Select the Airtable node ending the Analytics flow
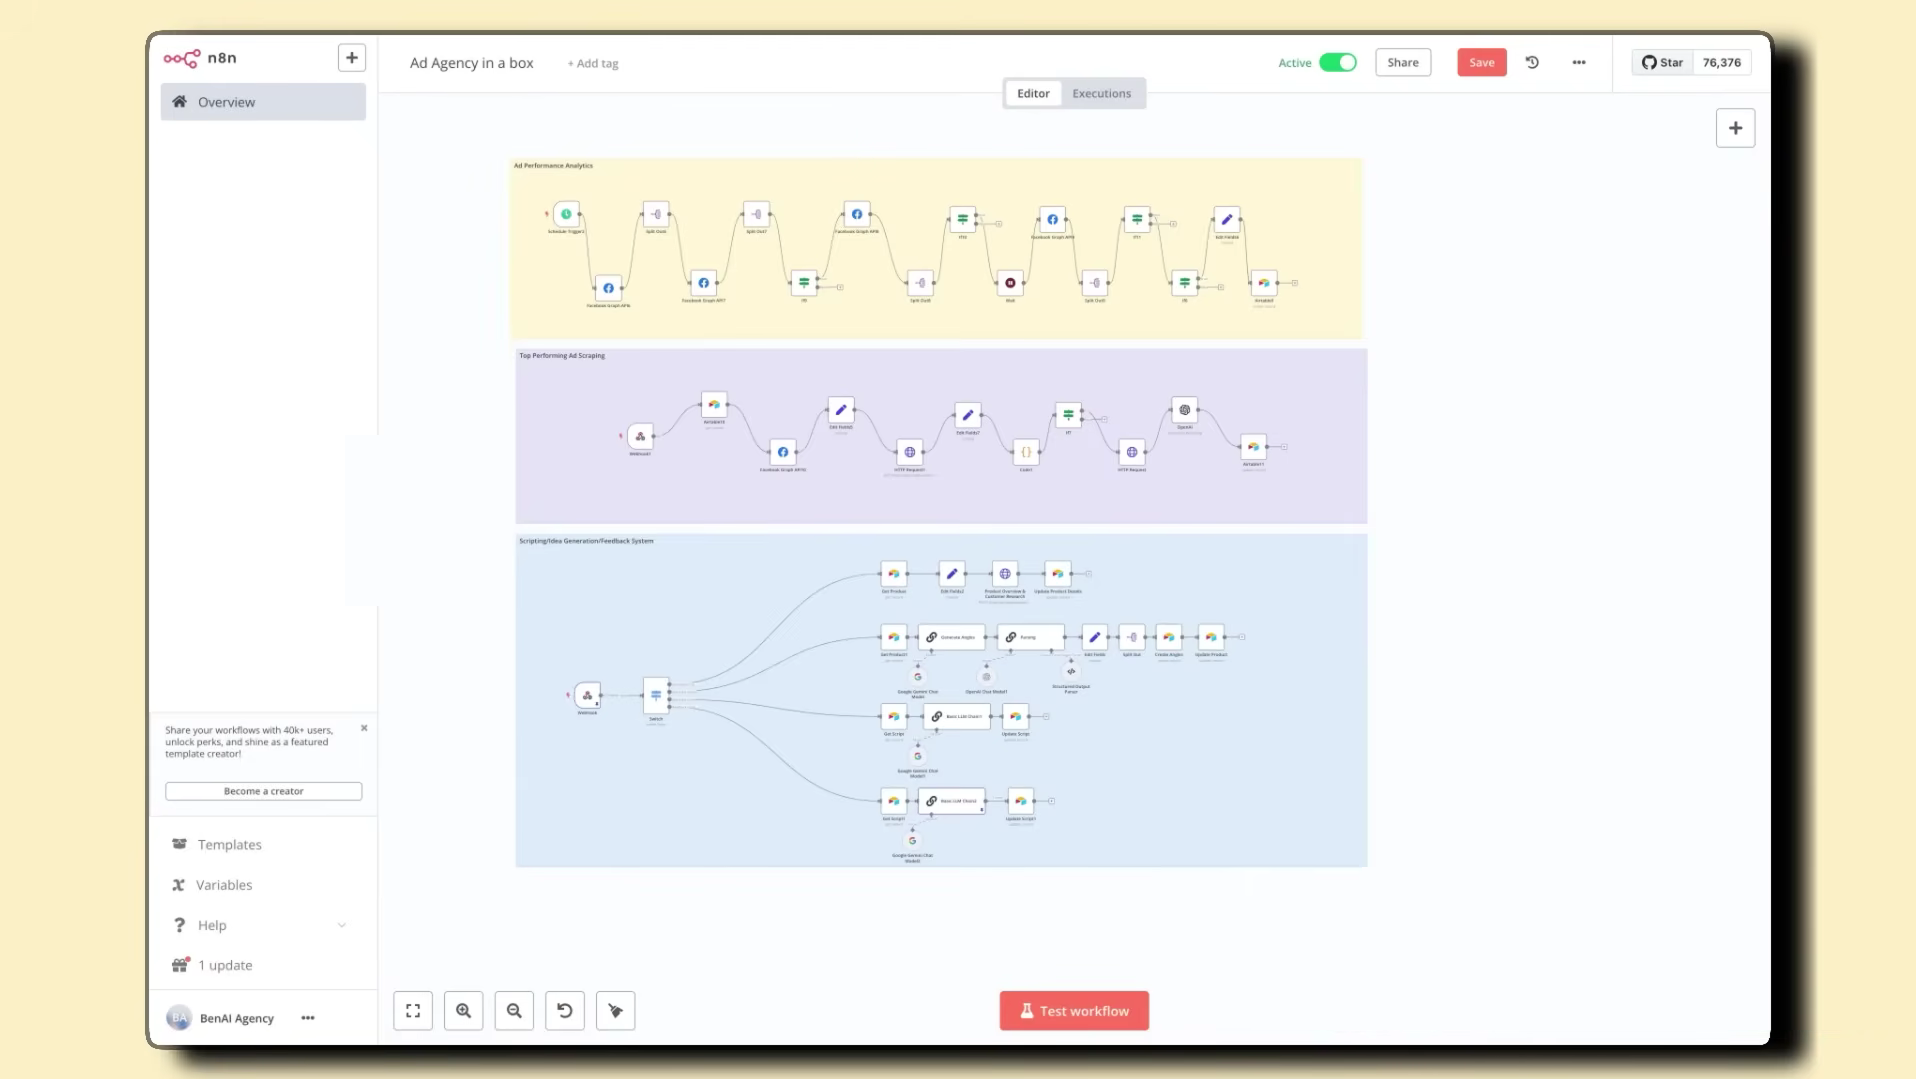Screen dimensions: 1916x1079 pyautogui.click(x=1264, y=283)
